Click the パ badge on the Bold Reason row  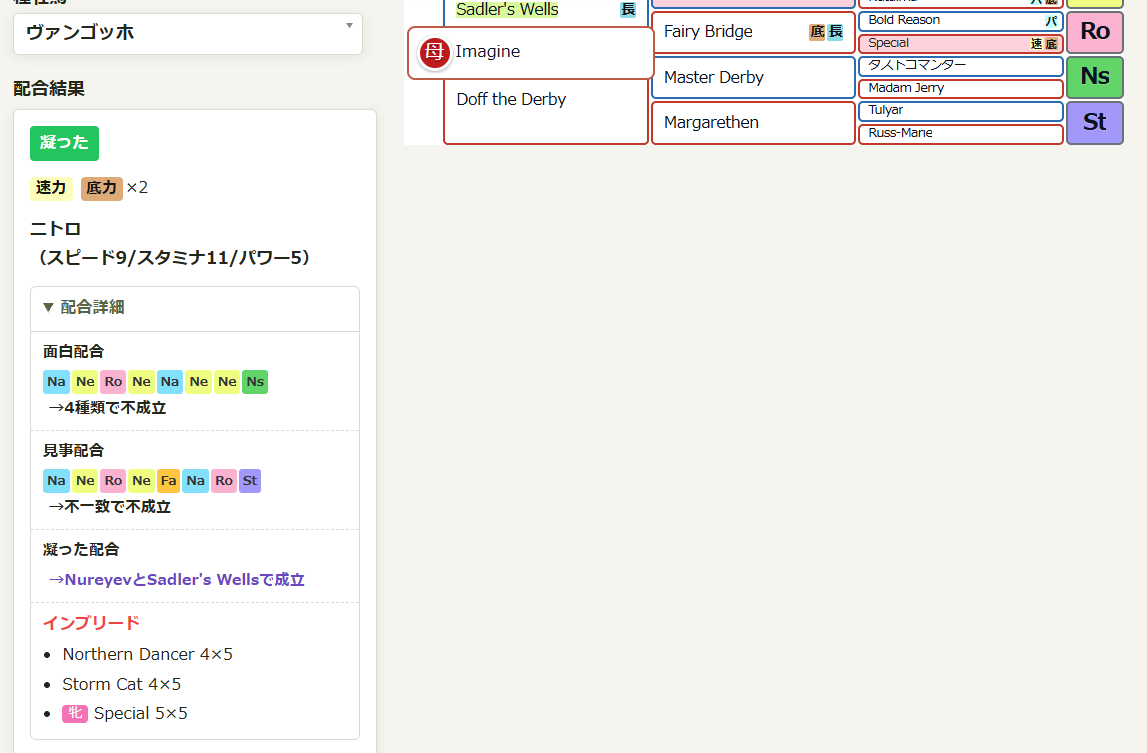click(x=1051, y=20)
